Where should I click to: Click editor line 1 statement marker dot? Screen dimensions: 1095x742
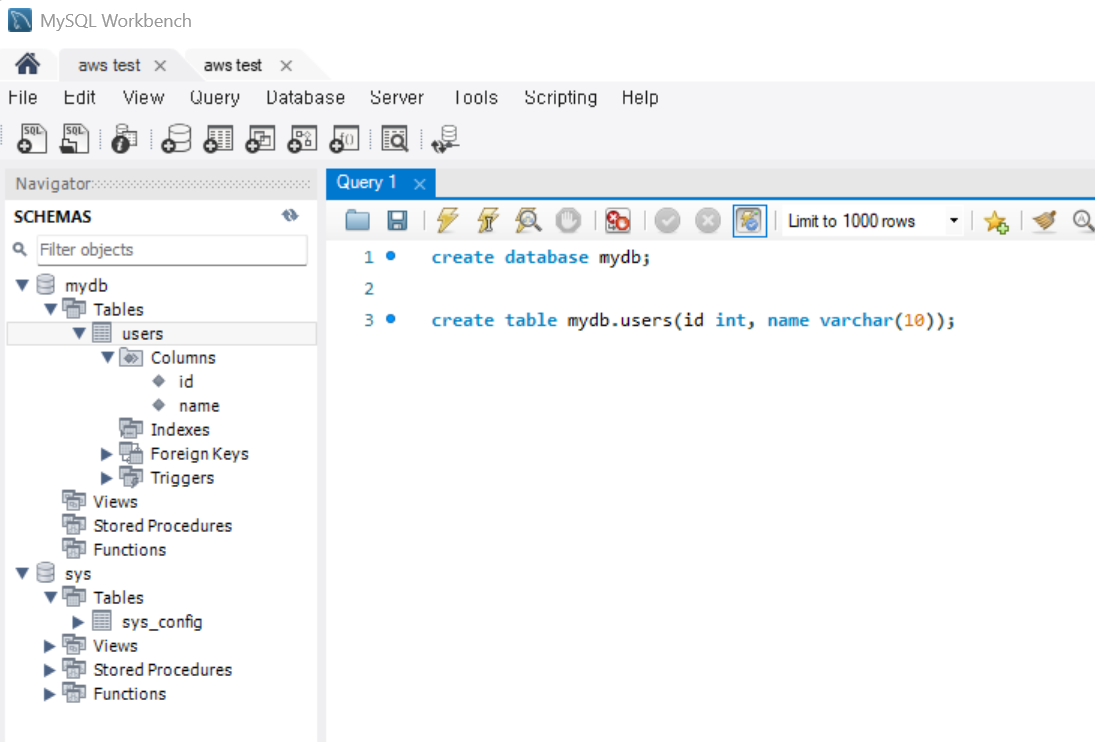click(x=391, y=256)
